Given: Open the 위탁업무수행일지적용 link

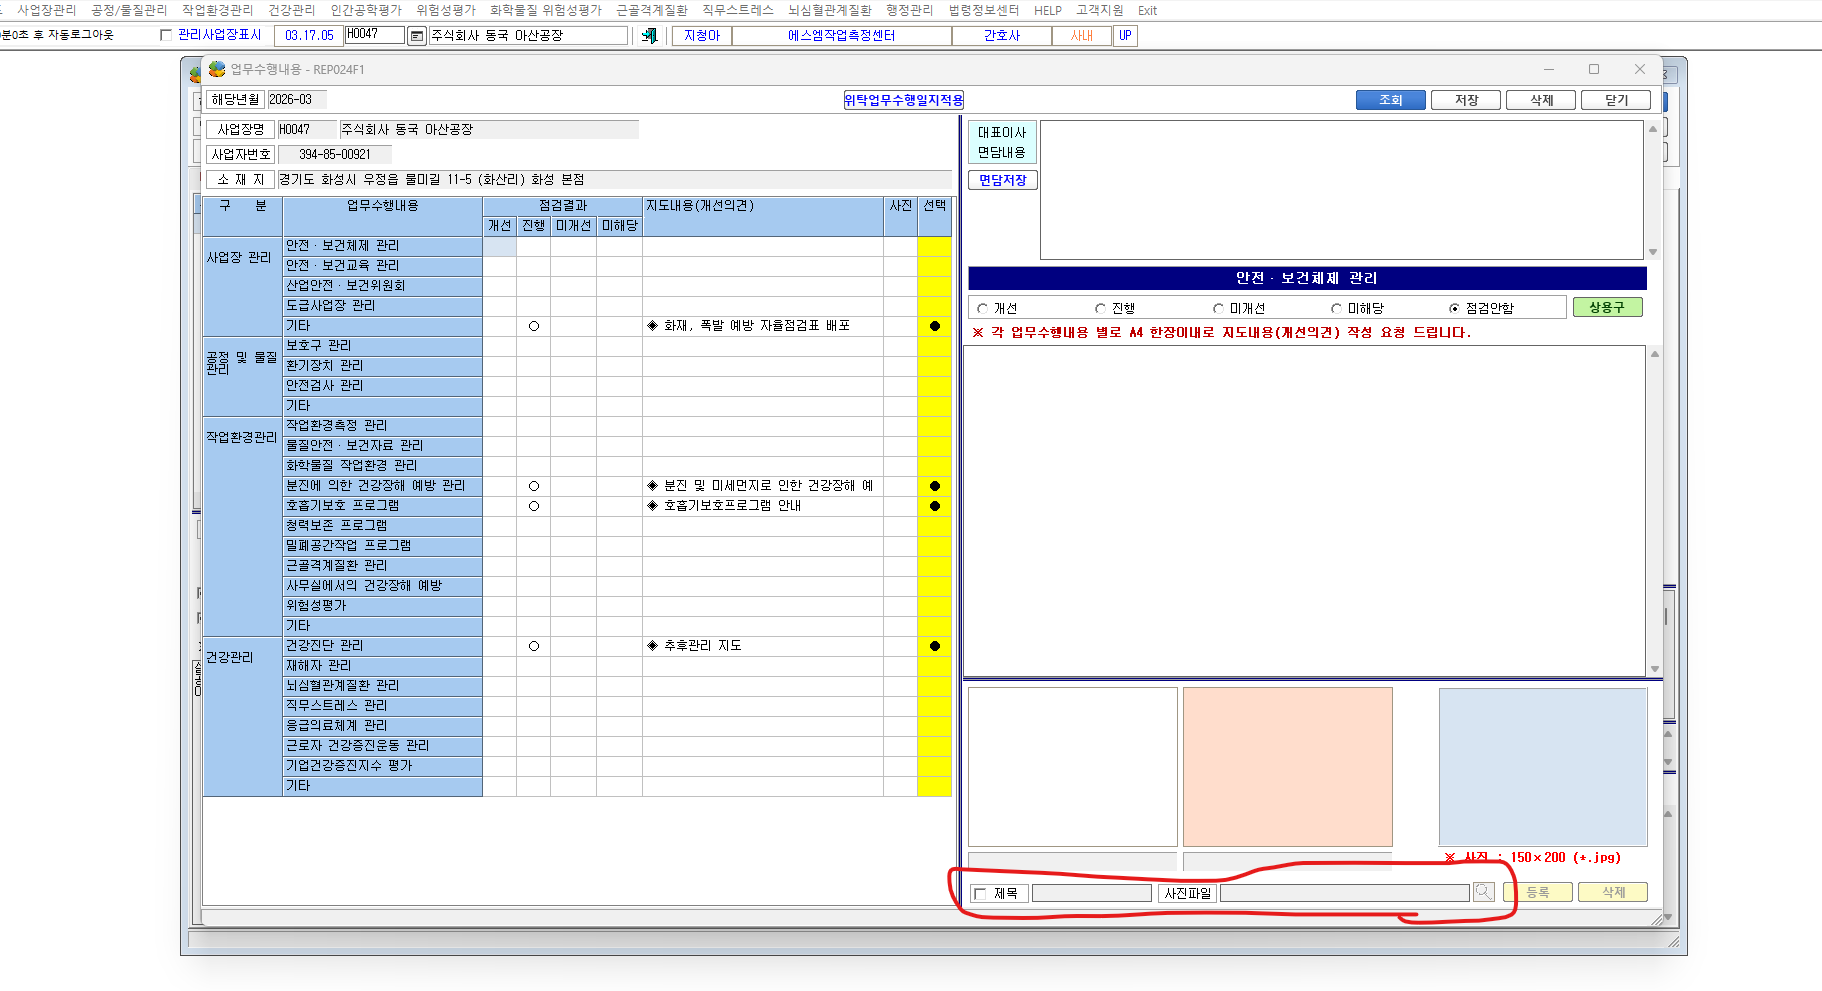Looking at the screenshot, I should (x=903, y=100).
